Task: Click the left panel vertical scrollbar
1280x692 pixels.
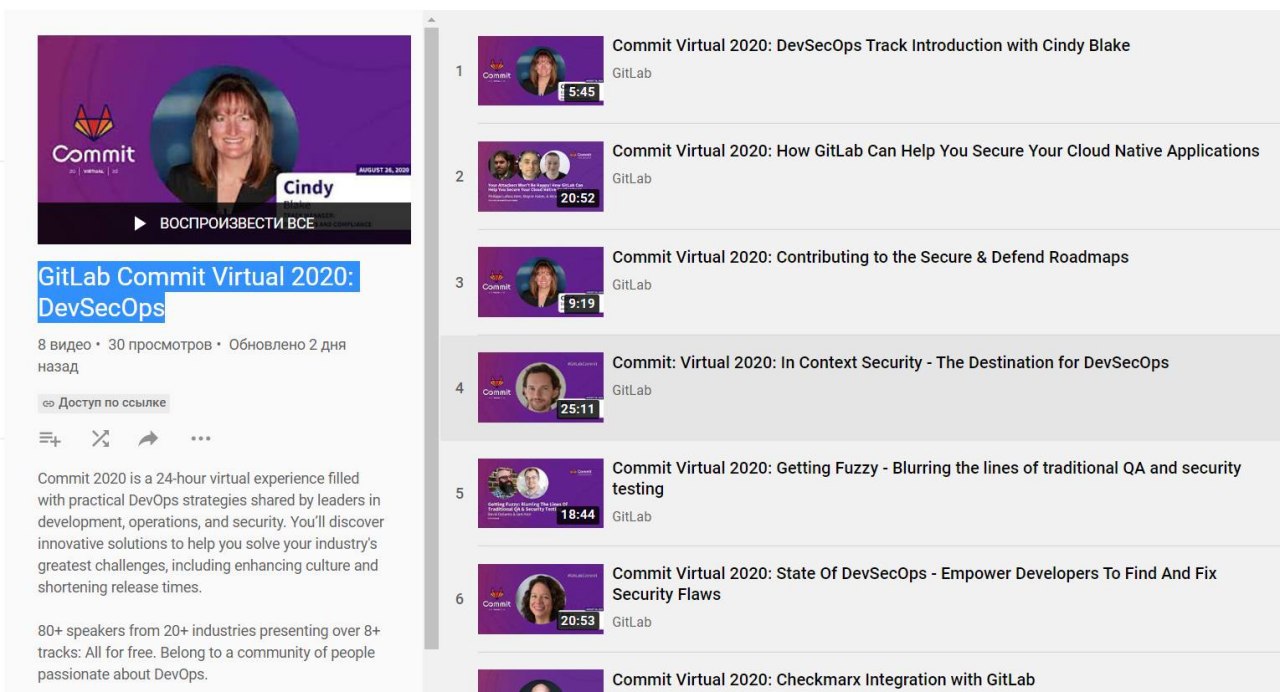Action: tap(431, 340)
